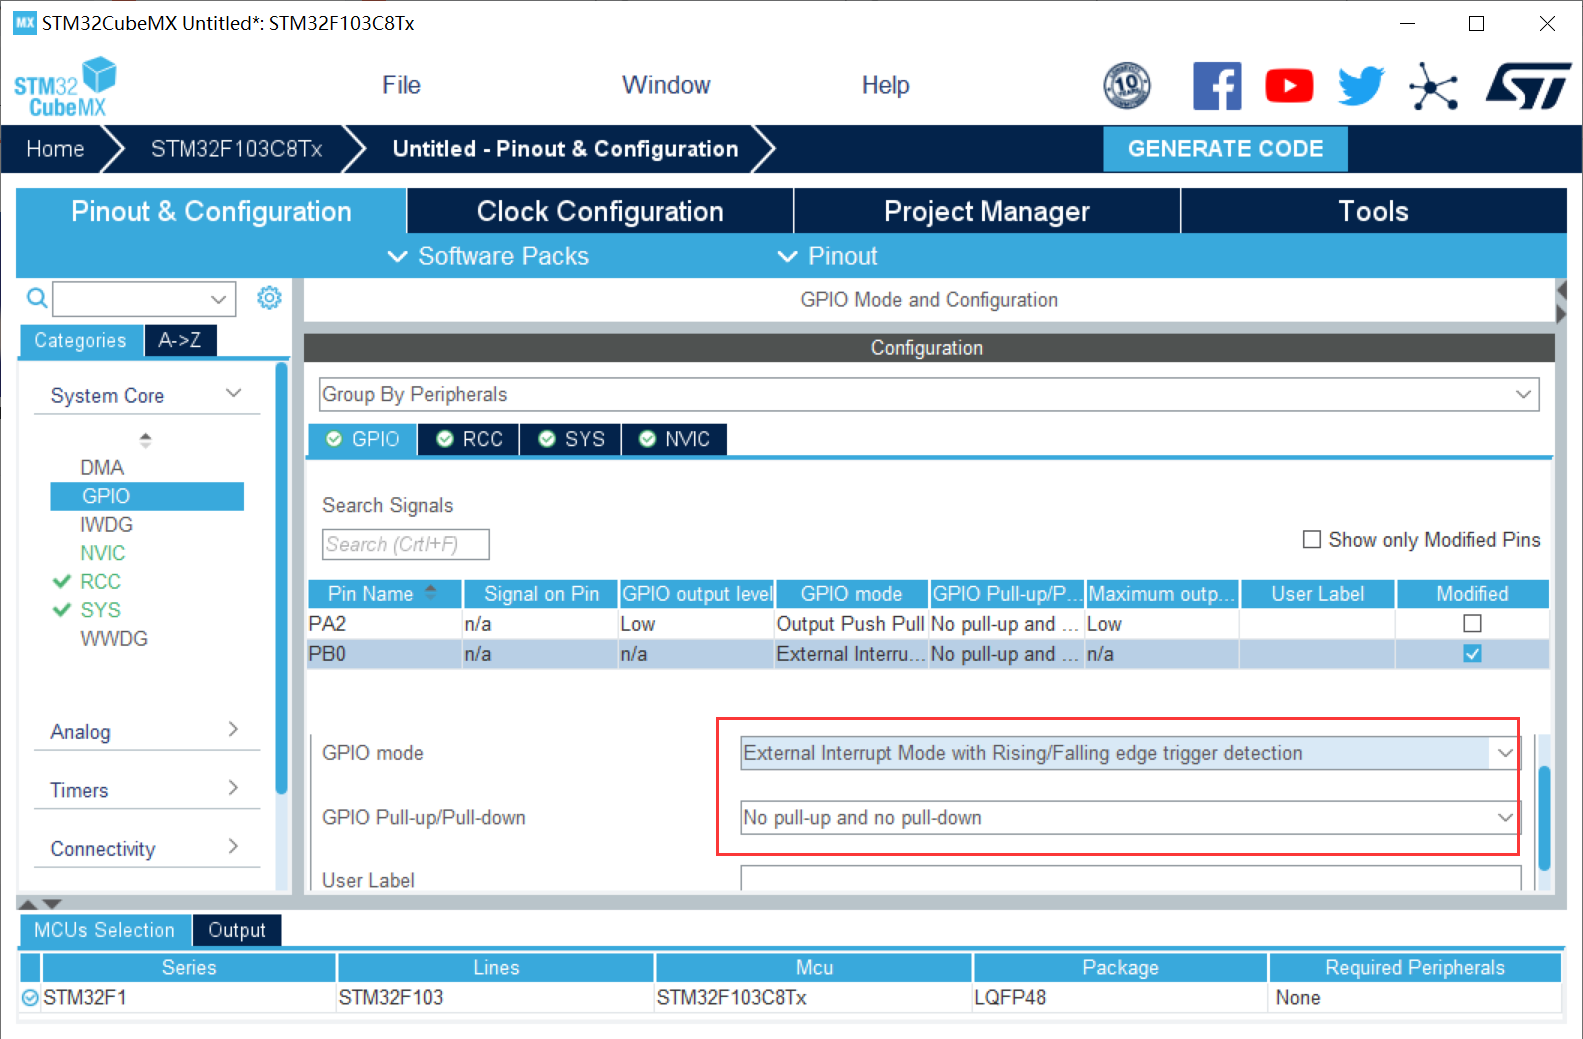Image resolution: width=1583 pixels, height=1039 pixels.
Task: Select the Pinout & Configuration tab
Action: point(211,211)
